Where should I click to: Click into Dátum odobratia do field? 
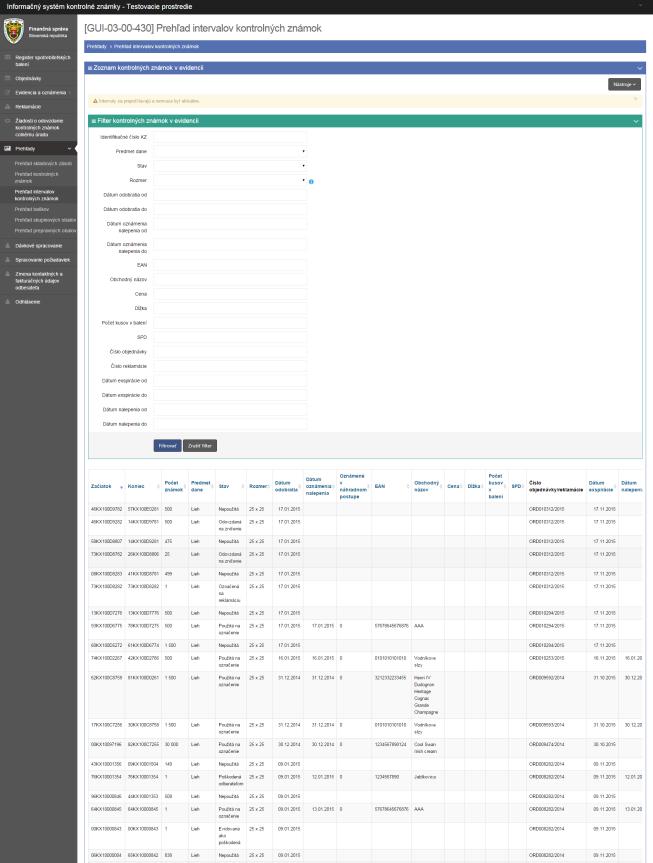click(230, 209)
